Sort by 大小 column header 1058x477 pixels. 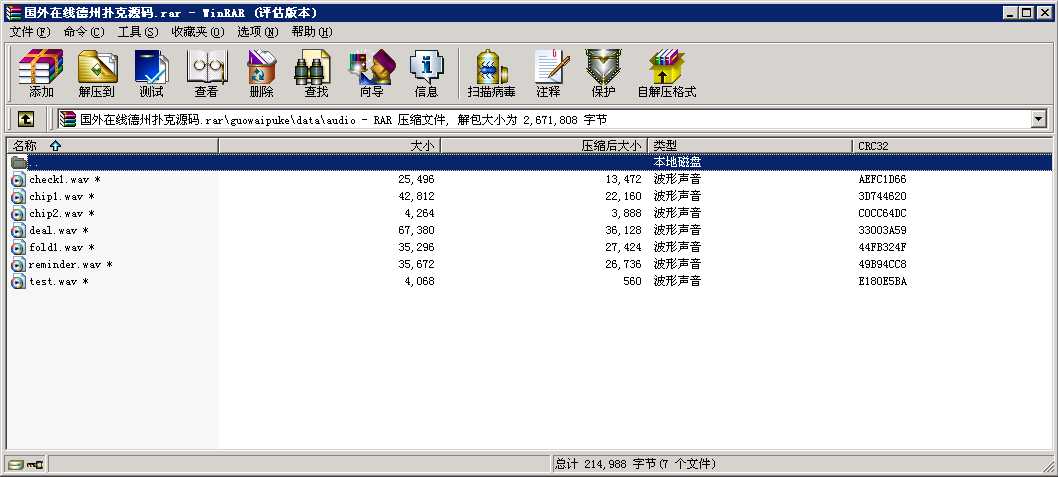[x=329, y=145]
